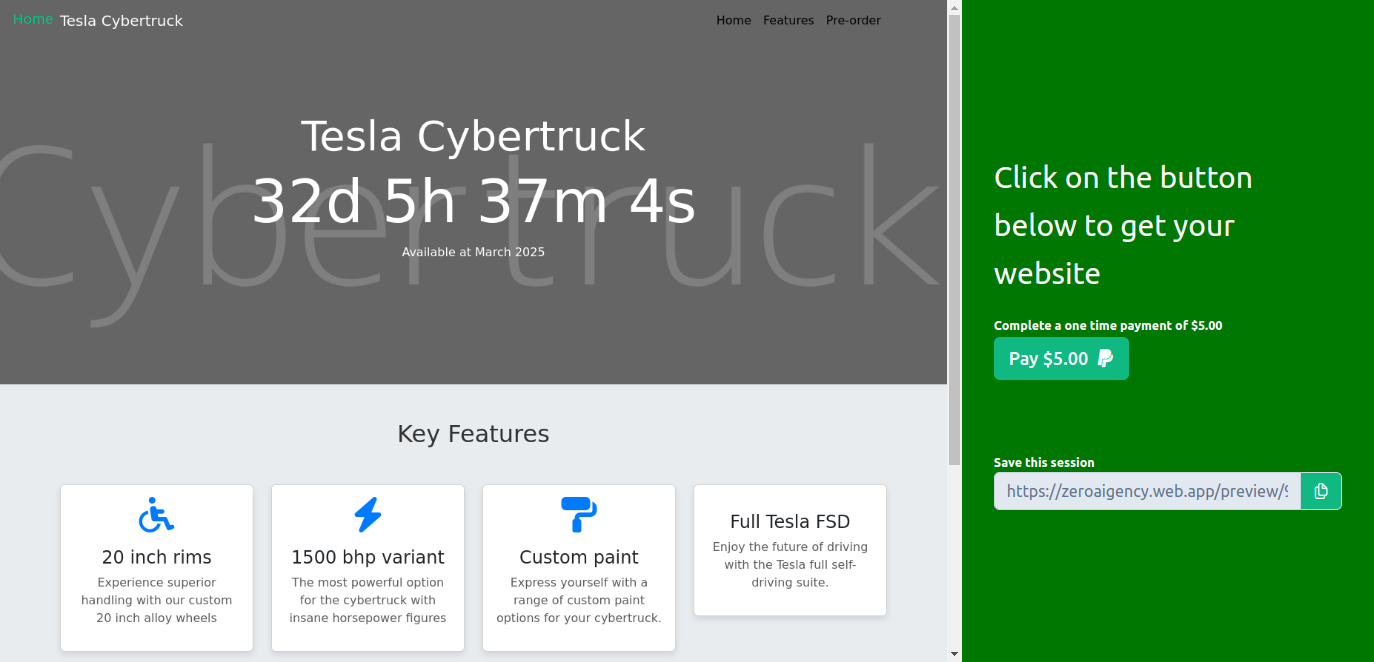Click the Save this session label
The width and height of the screenshot is (1374, 662).
1044,463
